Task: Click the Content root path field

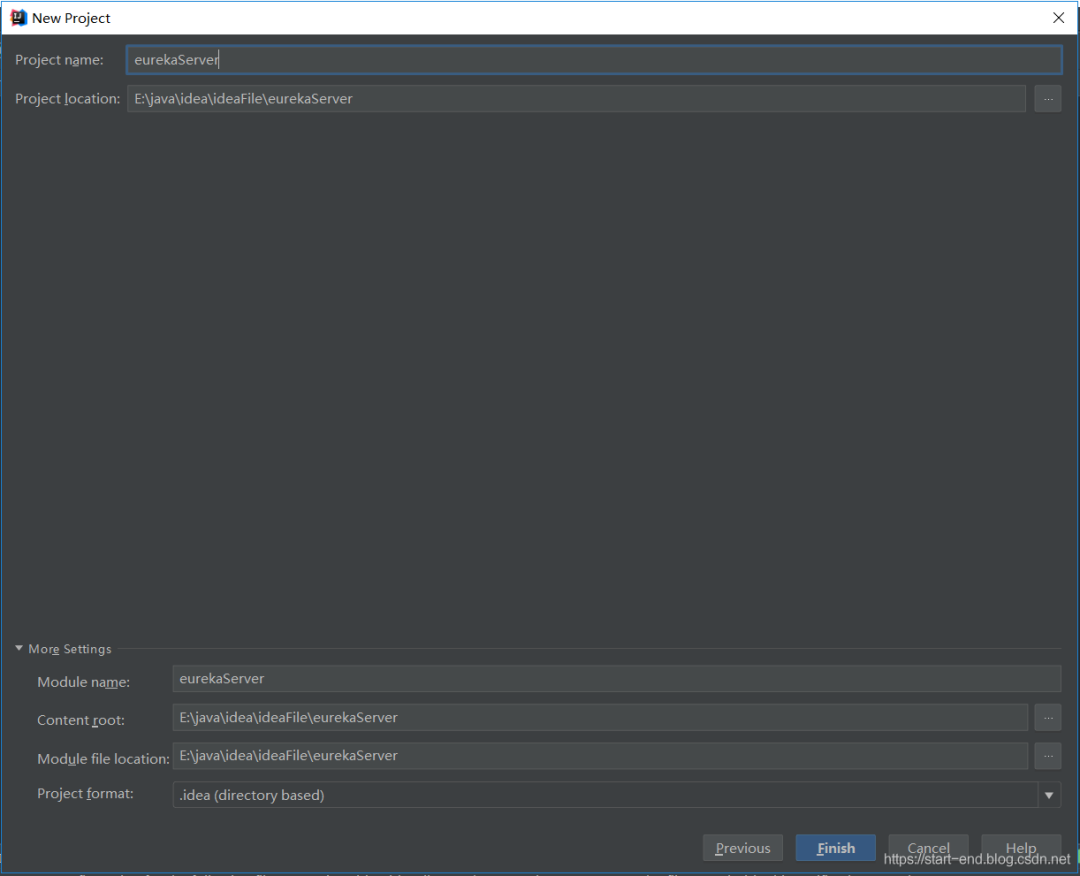Action: coord(600,718)
